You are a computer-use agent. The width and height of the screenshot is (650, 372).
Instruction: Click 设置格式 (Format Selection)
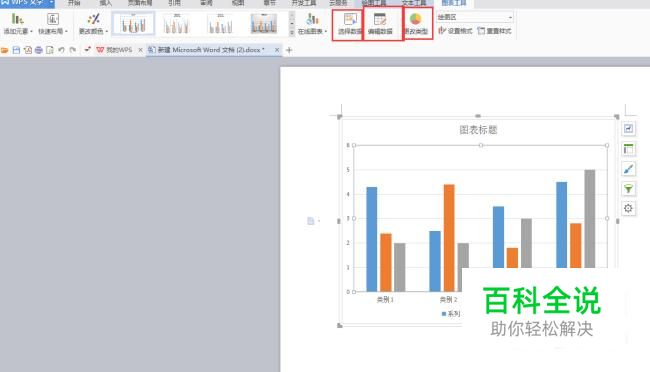(455, 31)
